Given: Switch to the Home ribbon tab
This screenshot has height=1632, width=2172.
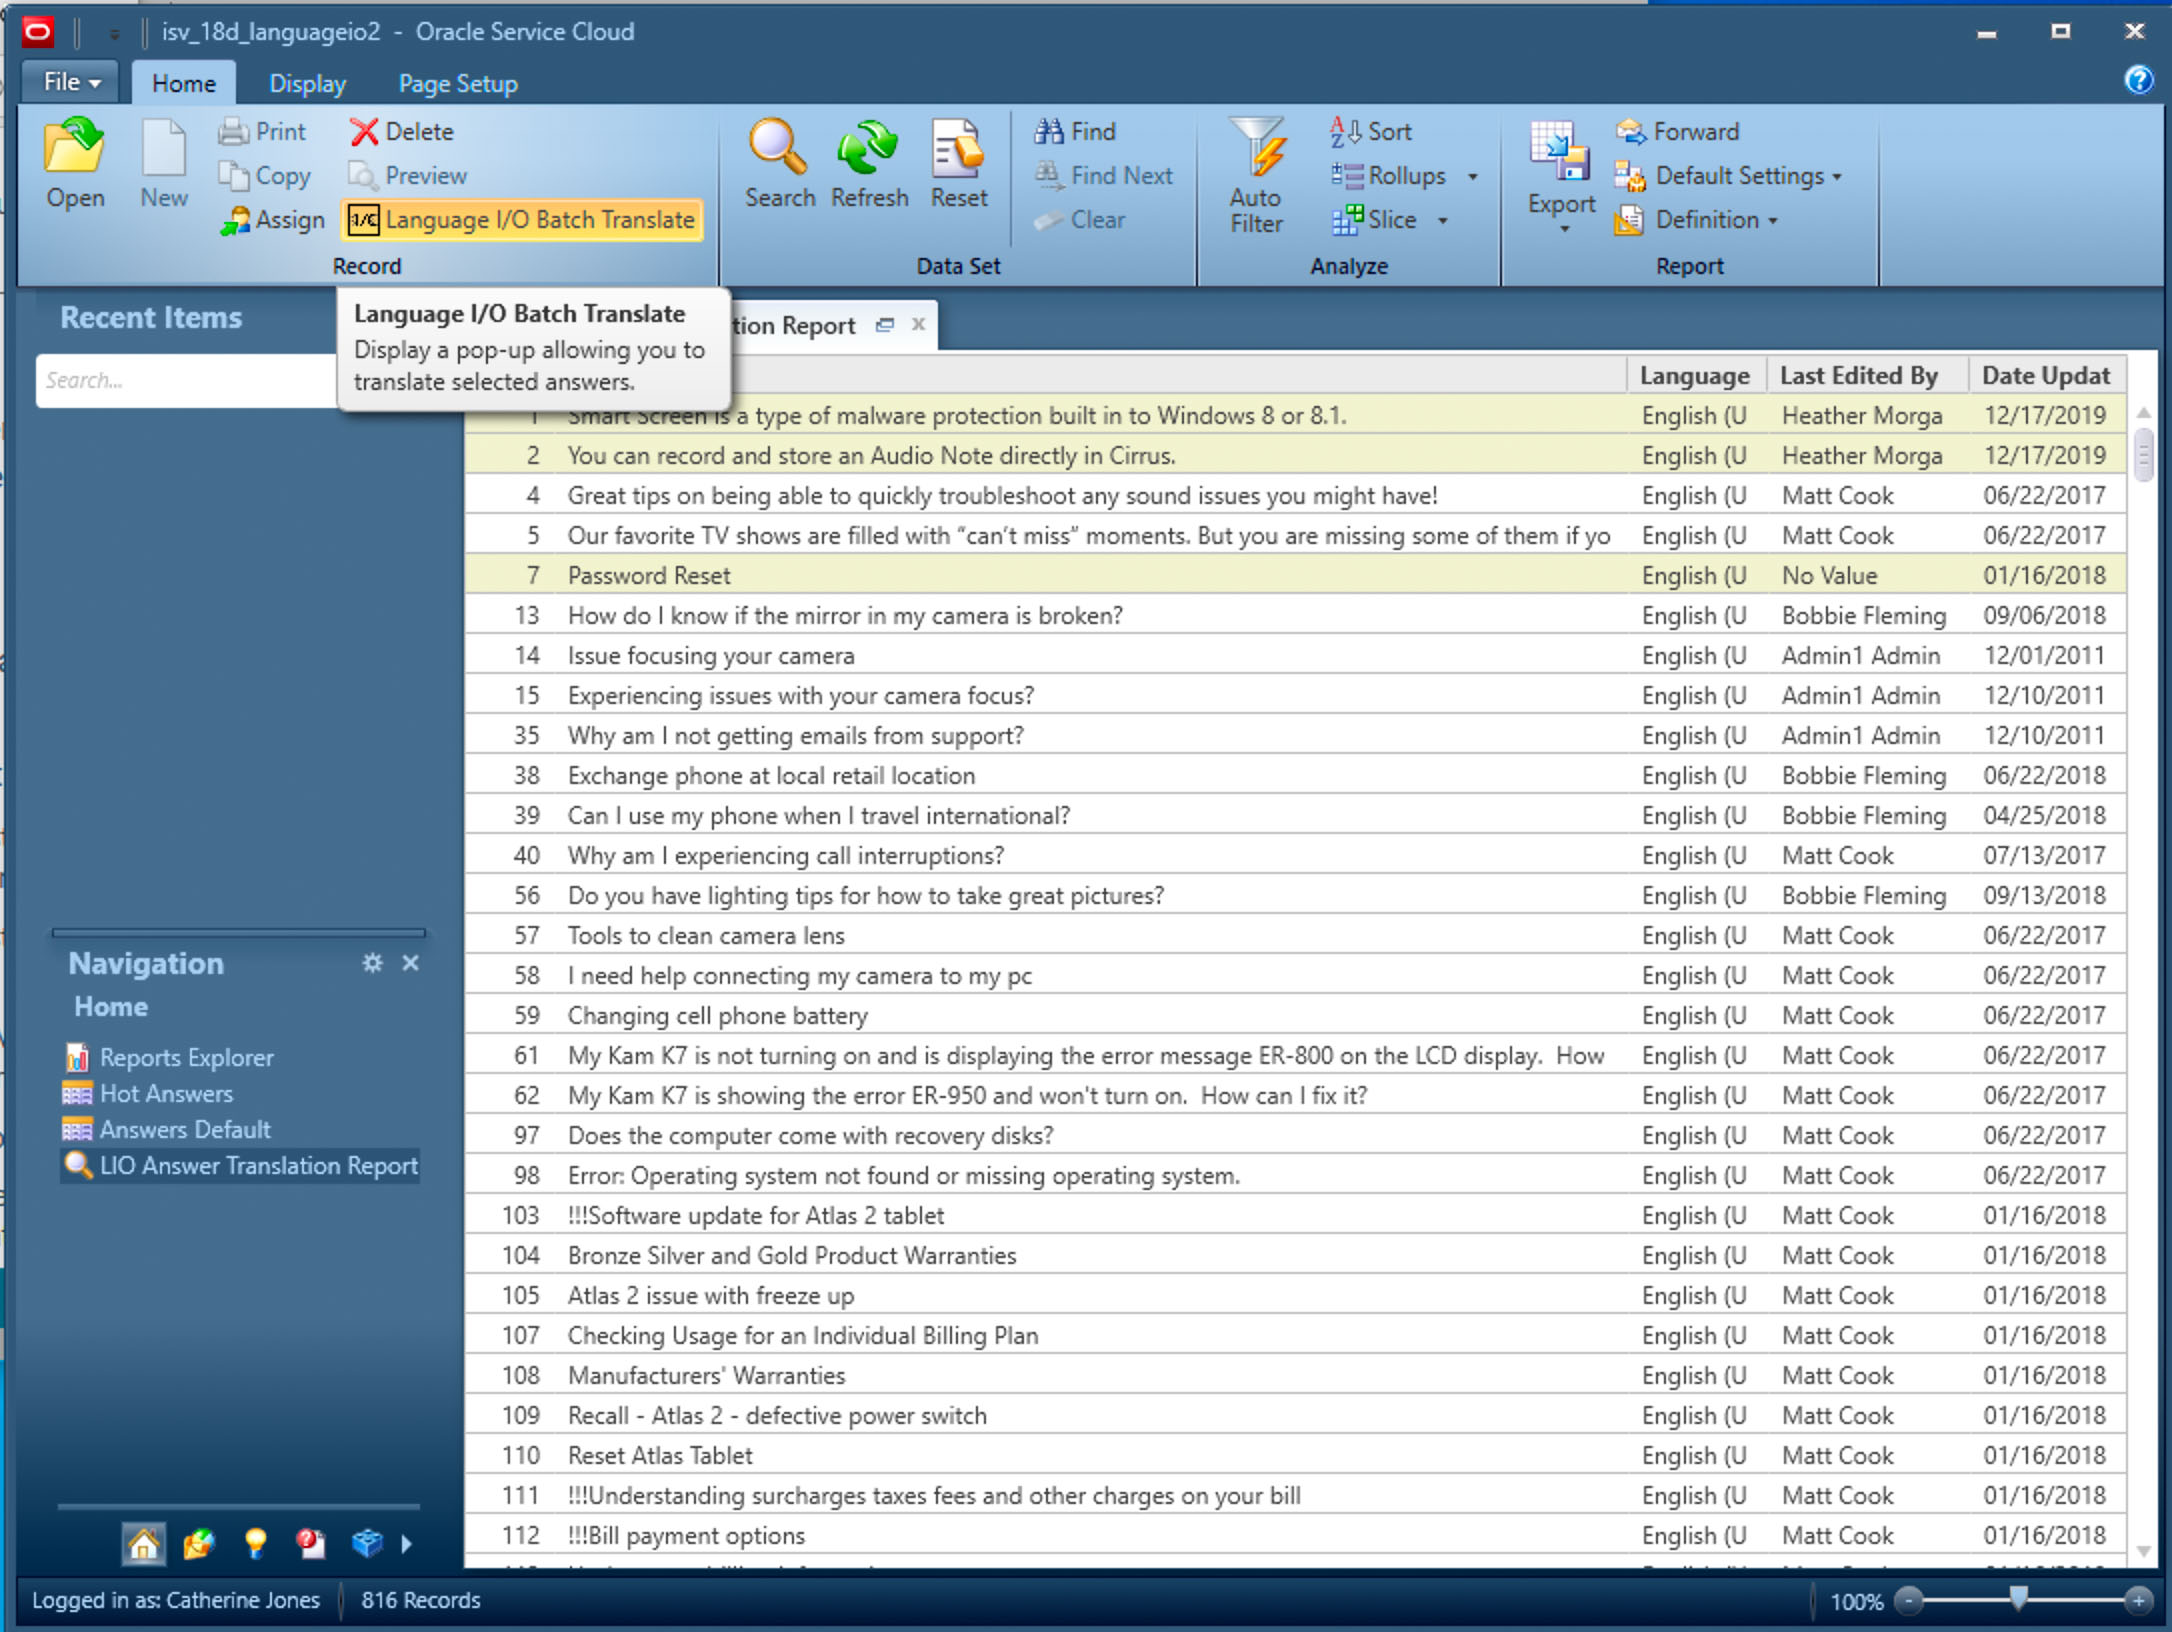Looking at the screenshot, I should [184, 83].
